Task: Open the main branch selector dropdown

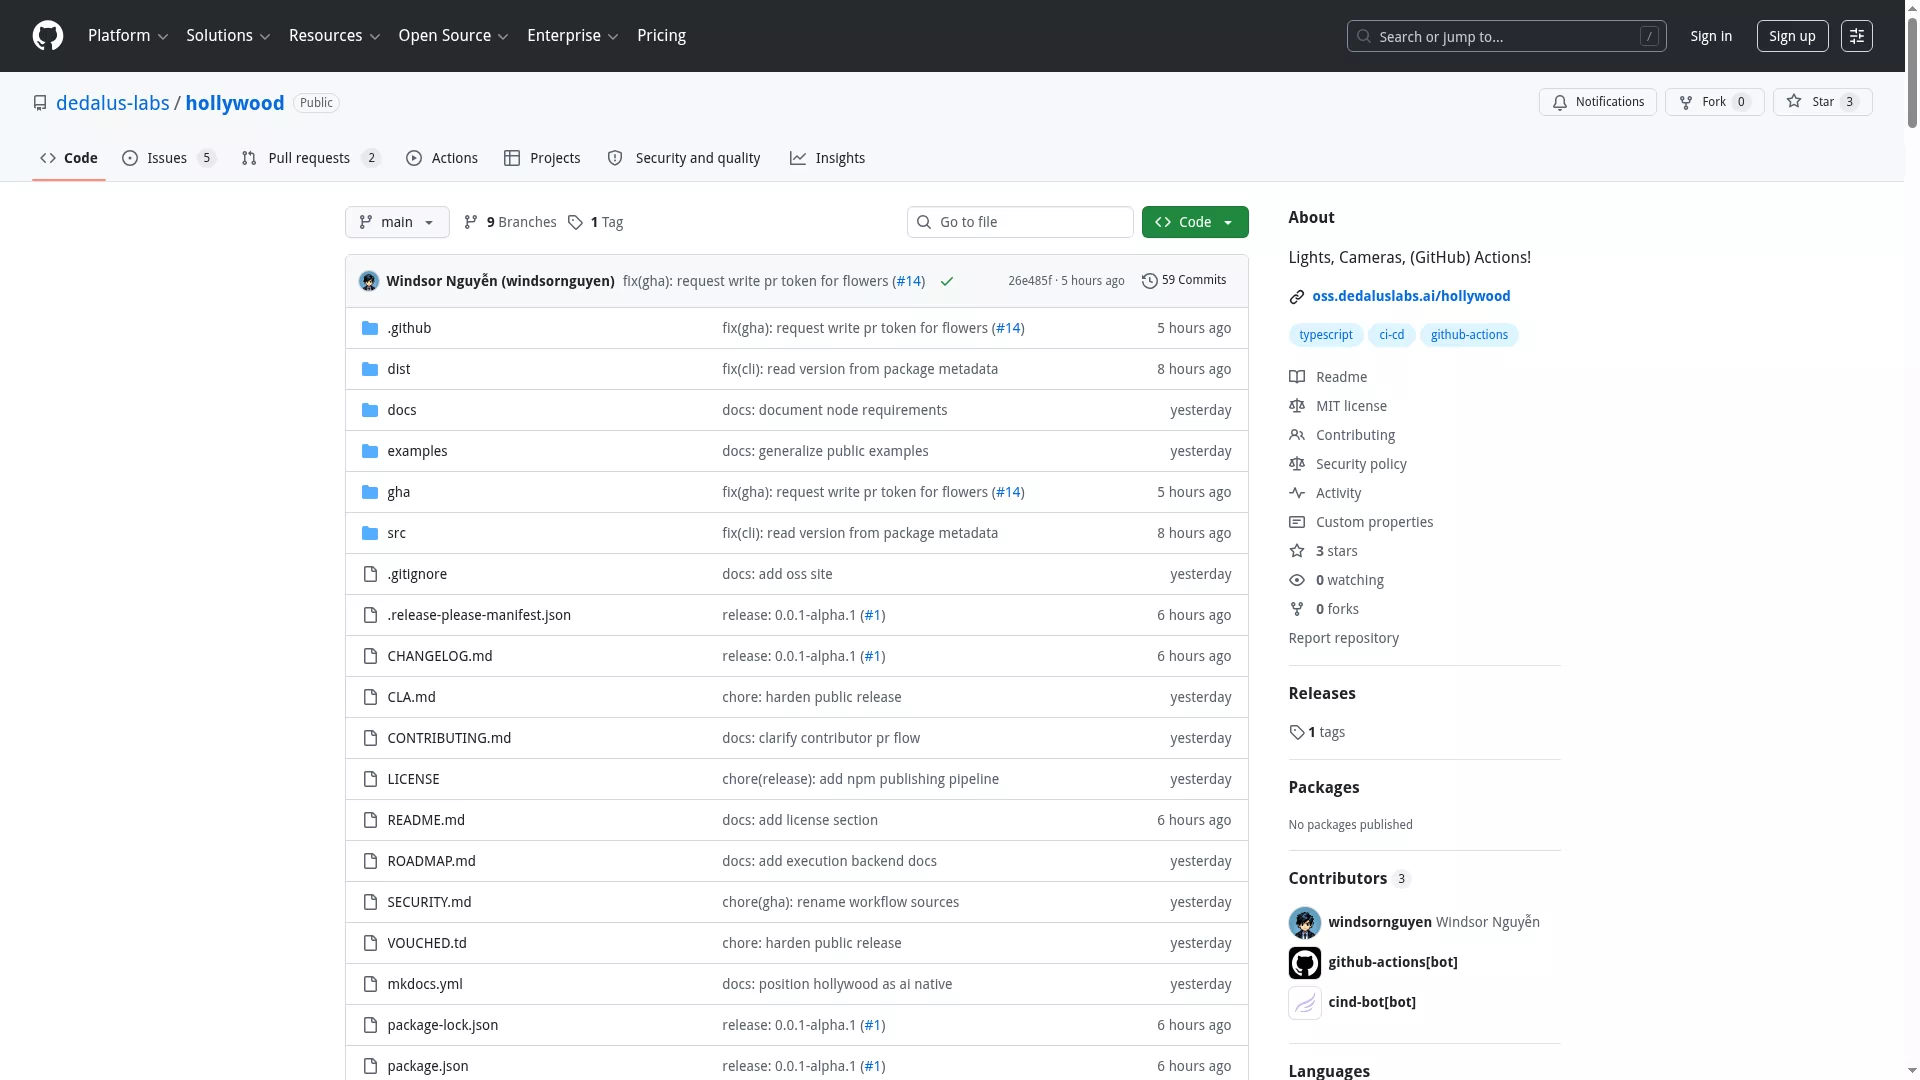Action: (397, 222)
